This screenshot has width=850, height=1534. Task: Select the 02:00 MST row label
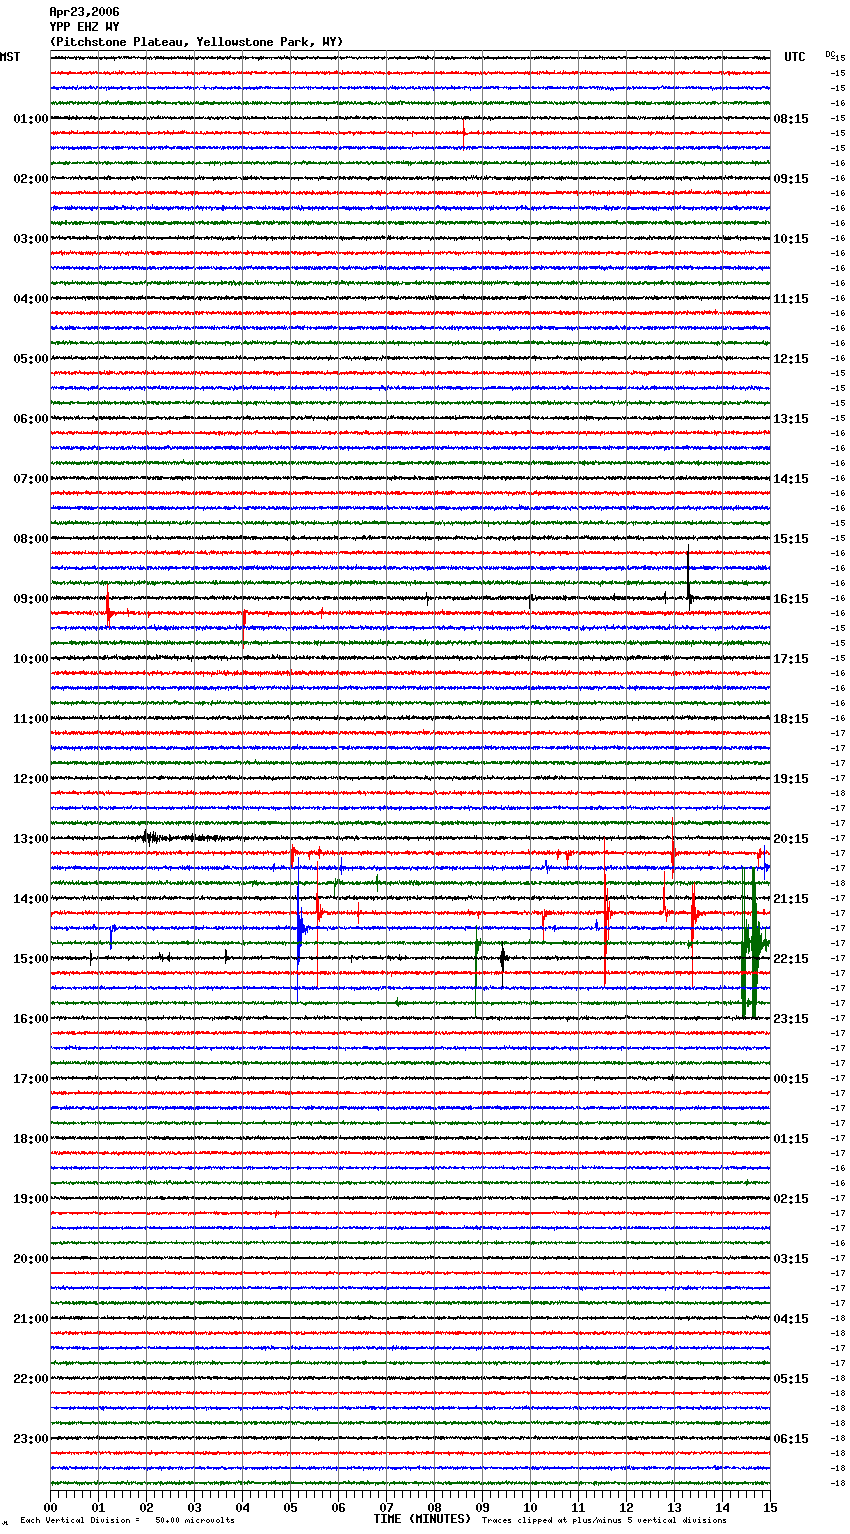click(30, 179)
